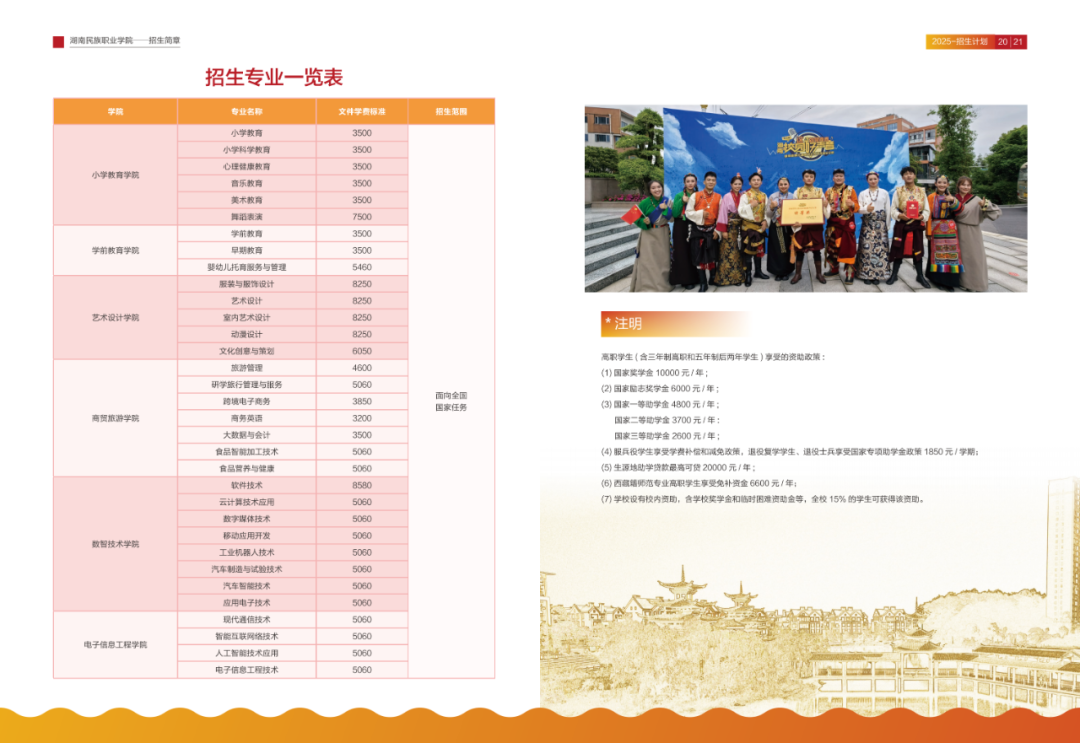Click the page number 20|21 box
This screenshot has height=743, width=1080.
click(x=1010, y=42)
